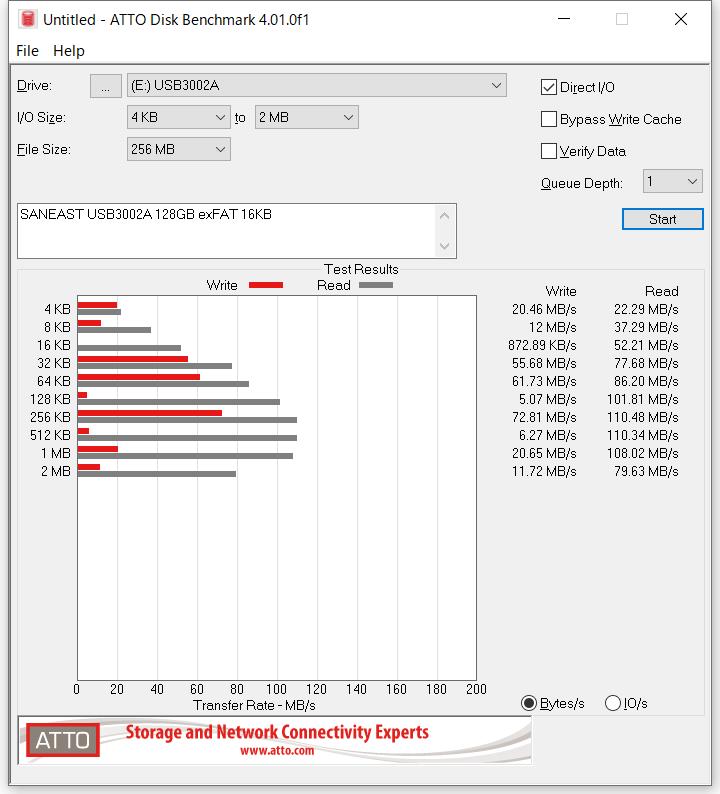The width and height of the screenshot is (720, 794).
Task: Expand the Queue Depth dropdown
Action: tap(672, 181)
